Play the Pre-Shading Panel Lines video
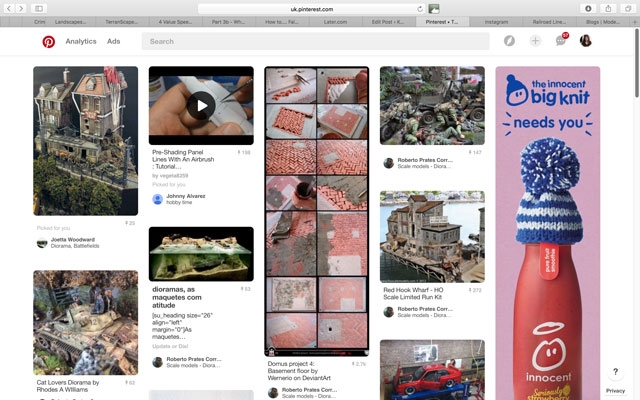 (201, 106)
